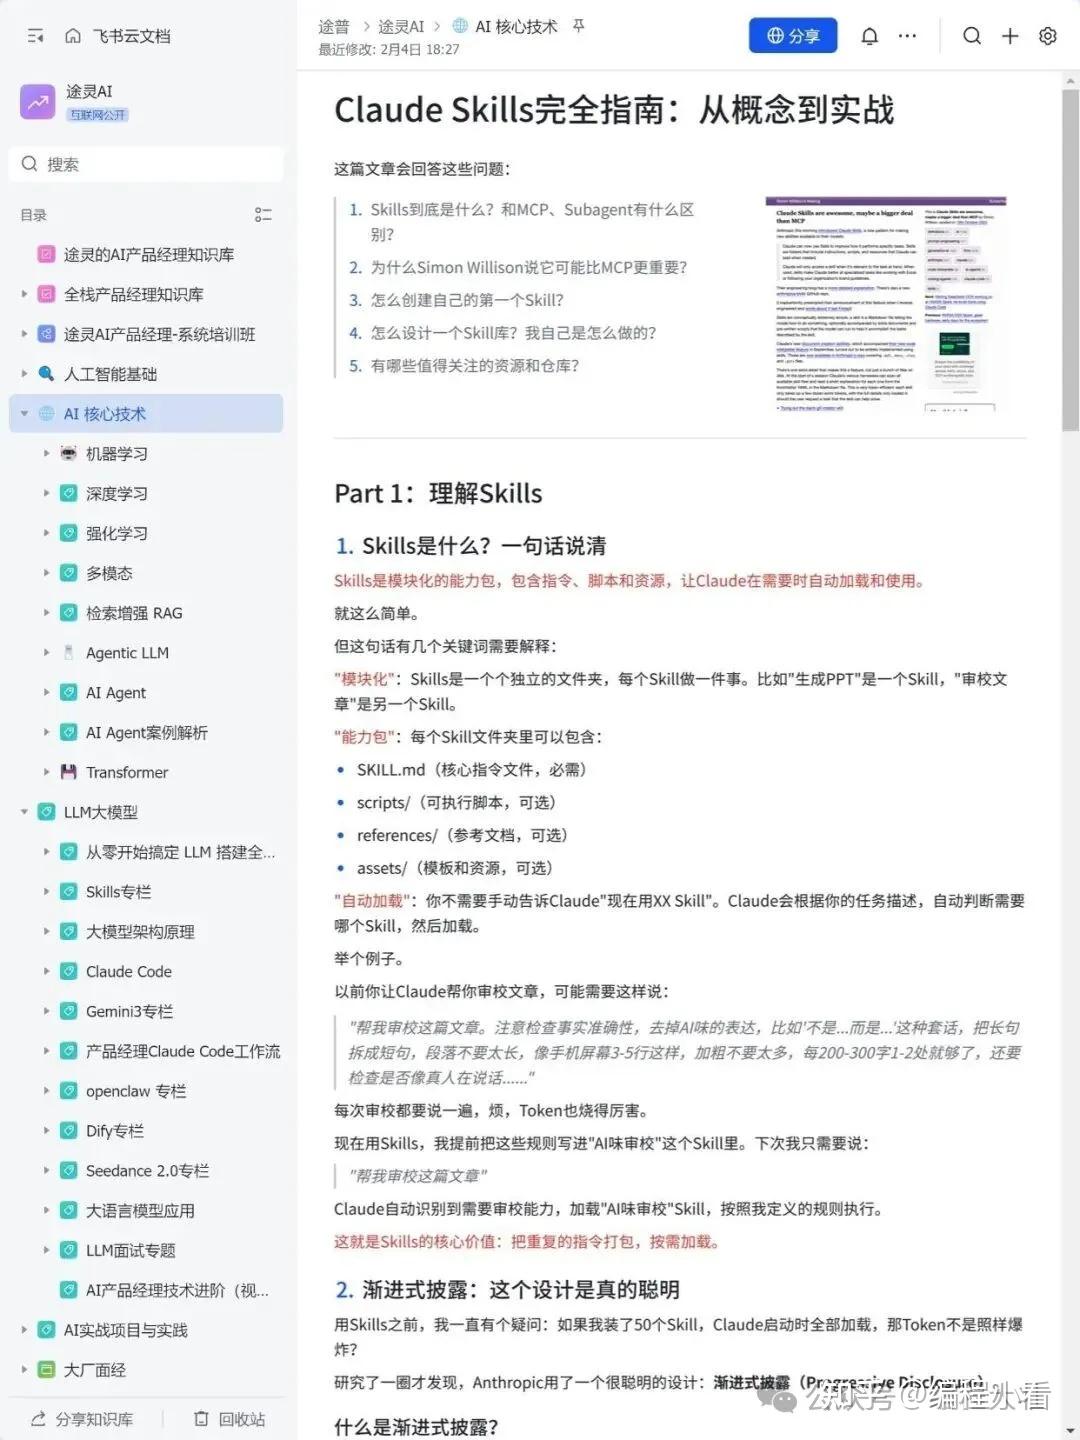Image resolution: width=1080 pixels, height=1440 pixels.
Task: Open the notification bell icon
Action: tap(870, 36)
